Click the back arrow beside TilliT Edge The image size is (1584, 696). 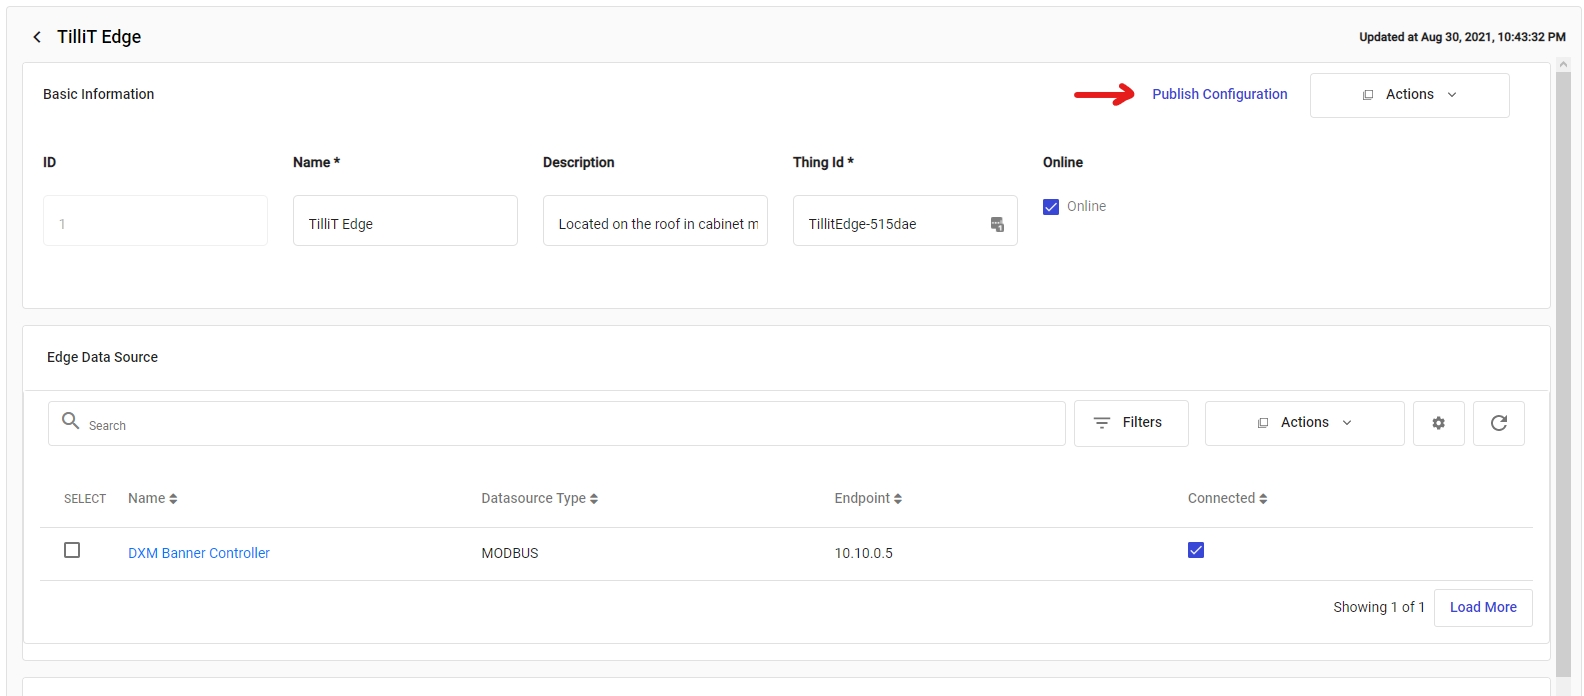[37, 37]
